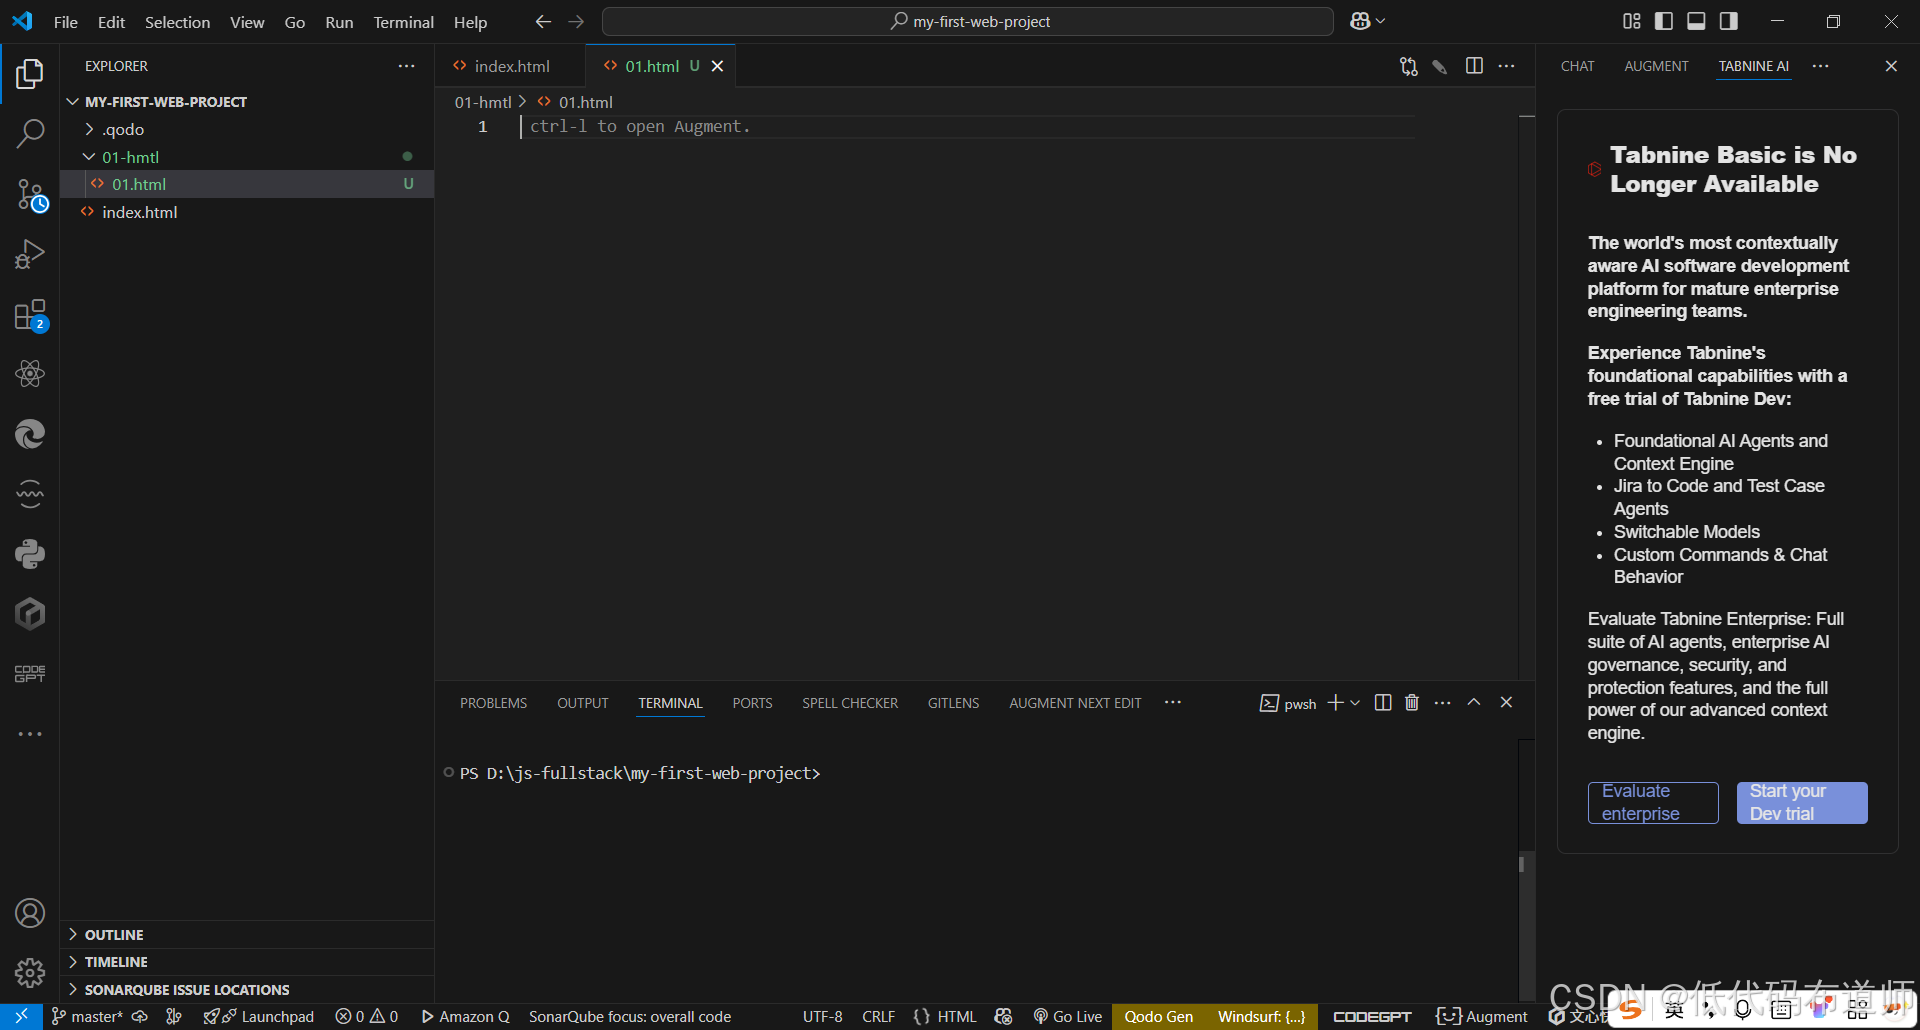Select index.html in the Explorer tree
The height and width of the screenshot is (1030, 1920).
click(247, 212)
